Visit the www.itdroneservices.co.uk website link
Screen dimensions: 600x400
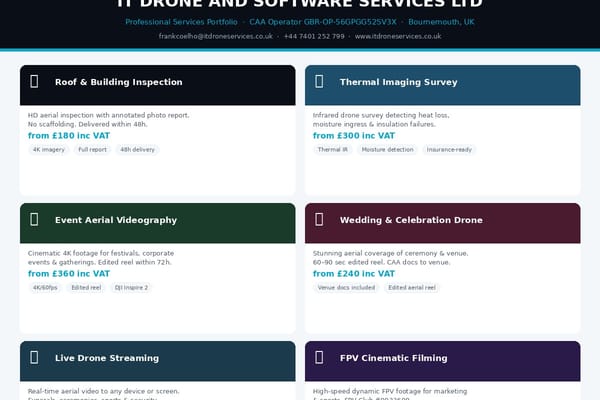398,36
